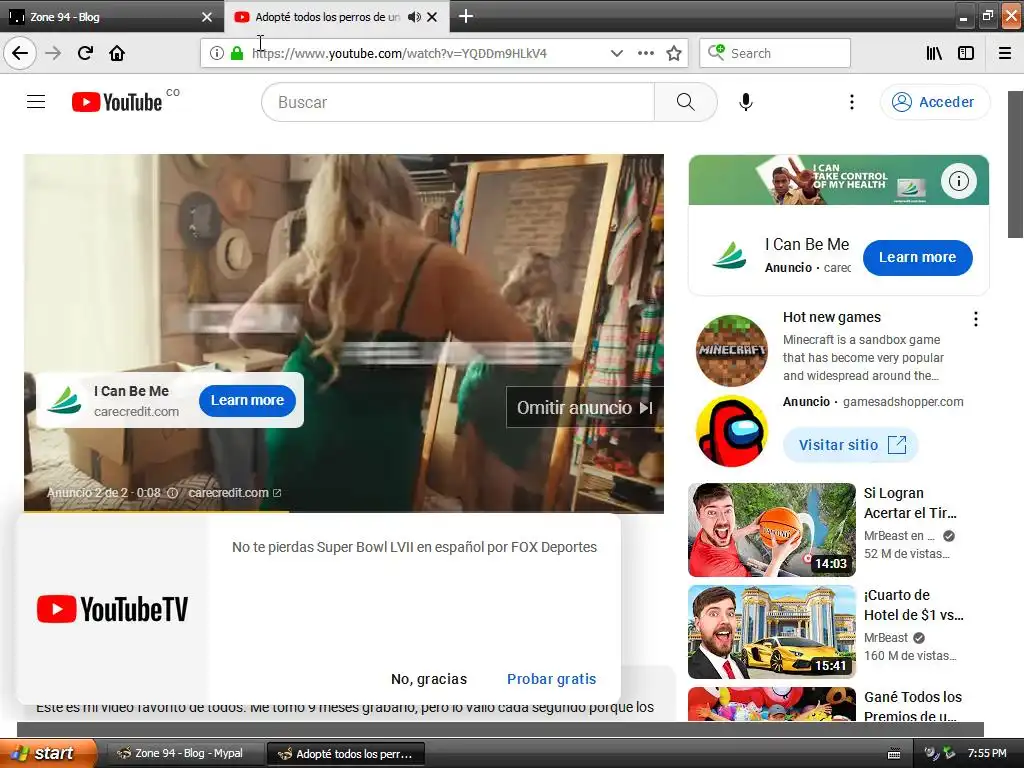
Task: Start voice search with microphone
Action: click(x=746, y=102)
